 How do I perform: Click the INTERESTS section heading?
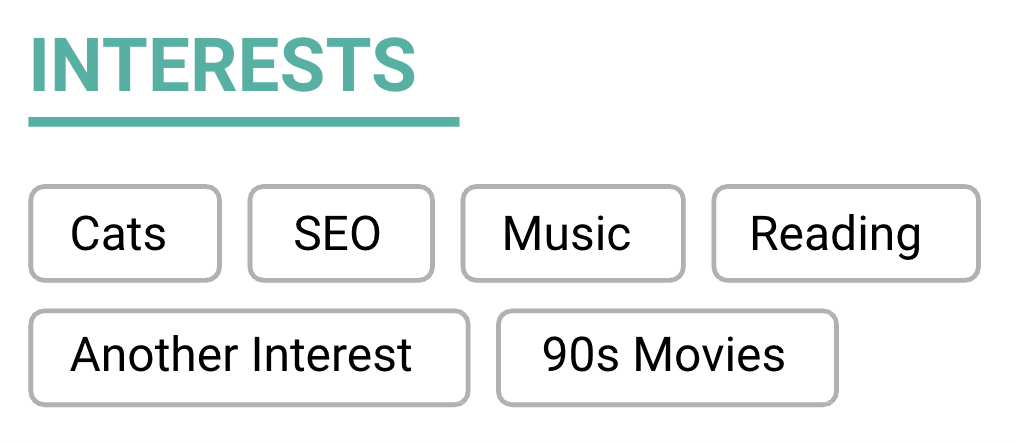[223, 66]
